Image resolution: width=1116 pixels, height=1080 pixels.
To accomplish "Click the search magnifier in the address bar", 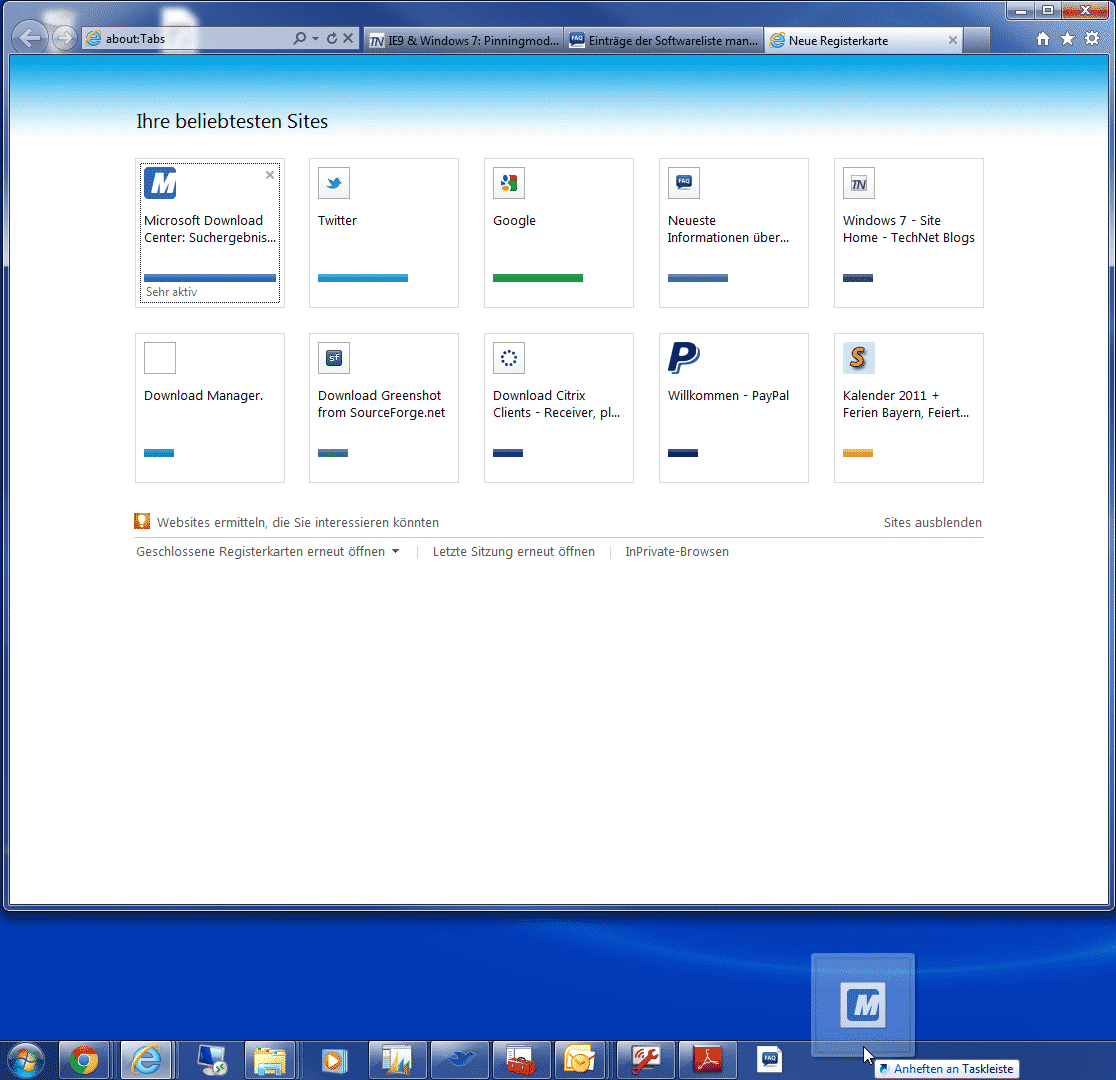I will coord(300,38).
